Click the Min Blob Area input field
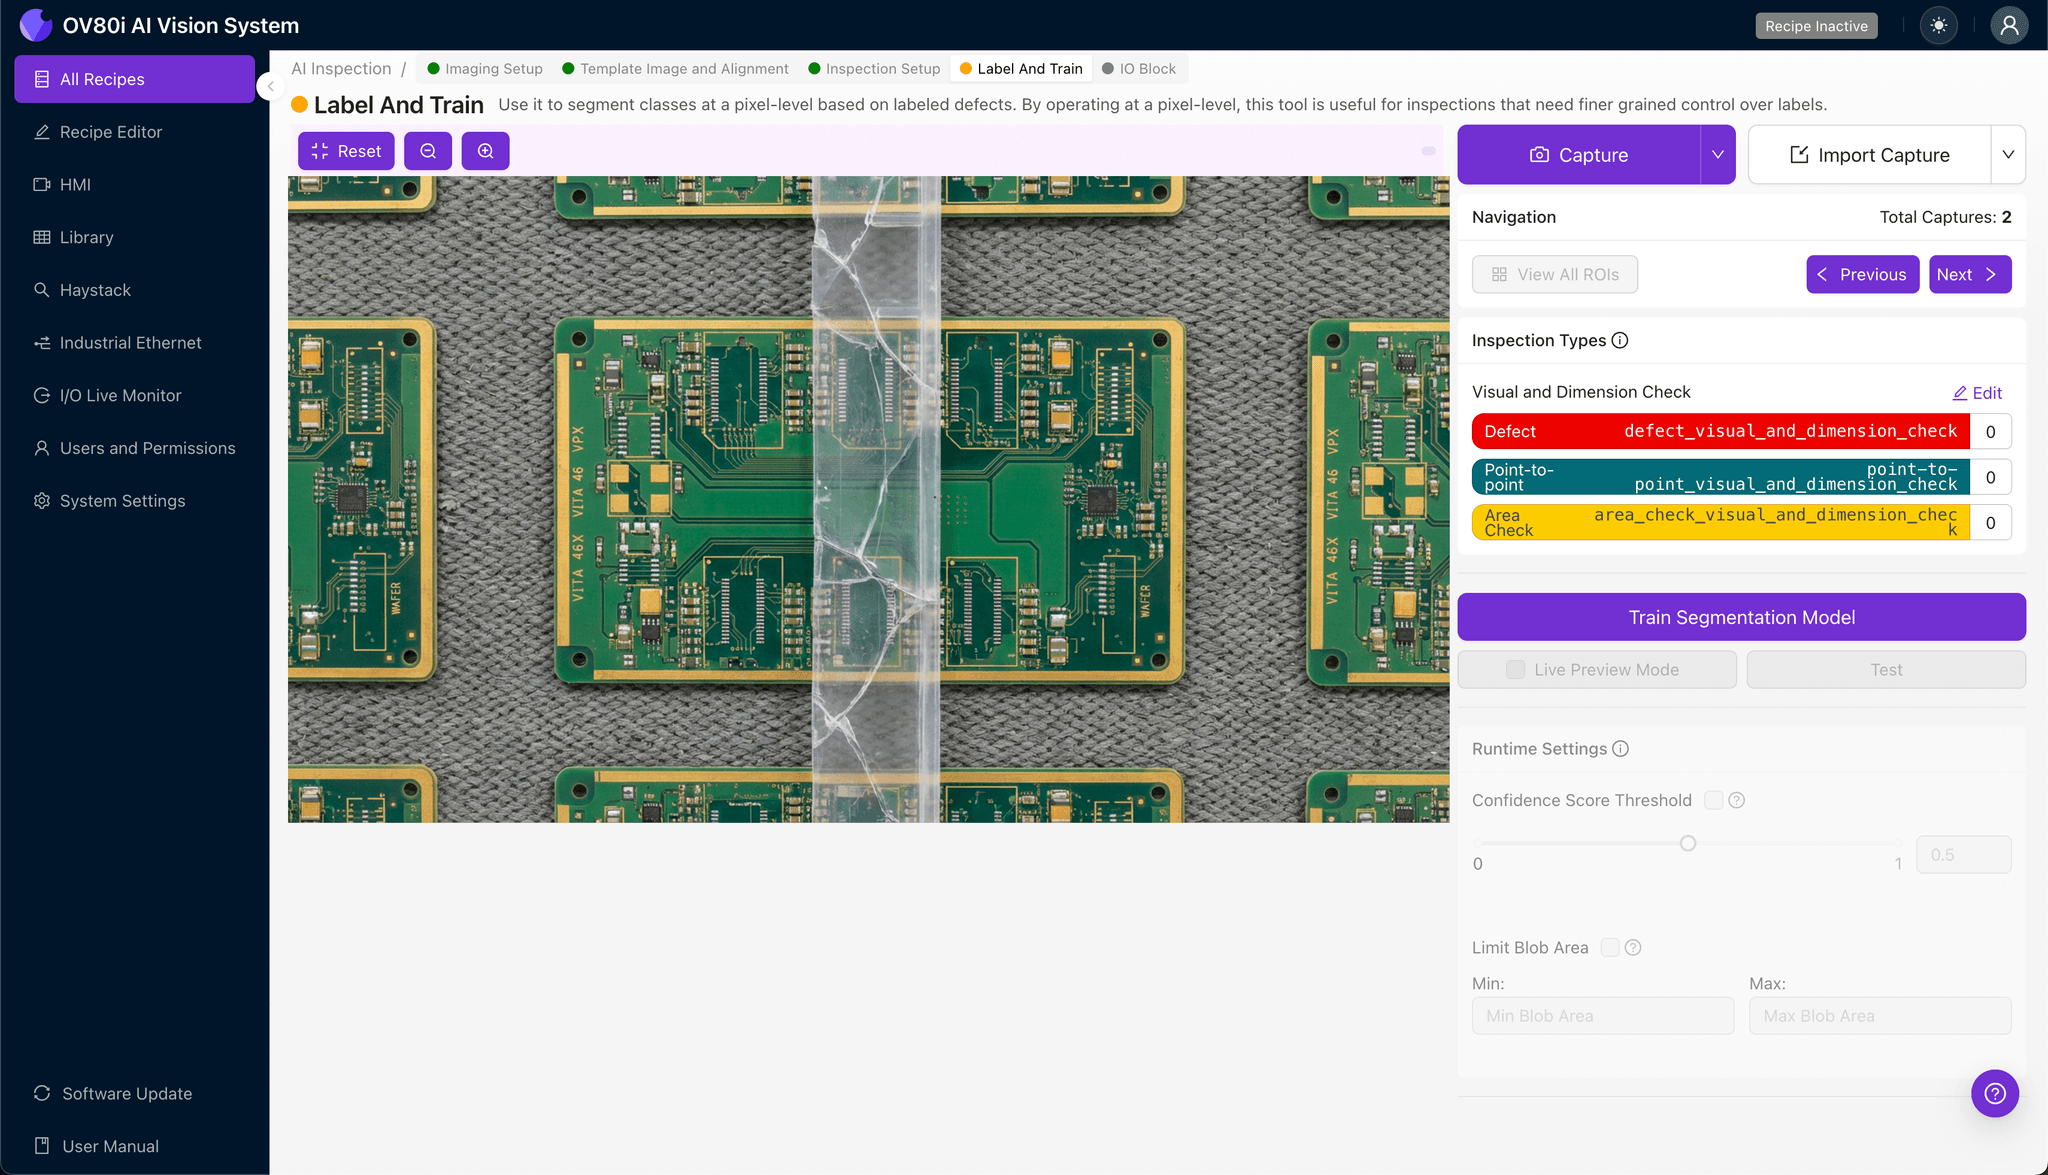Image resolution: width=2048 pixels, height=1175 pixels. click(x=1602, y=1015)
